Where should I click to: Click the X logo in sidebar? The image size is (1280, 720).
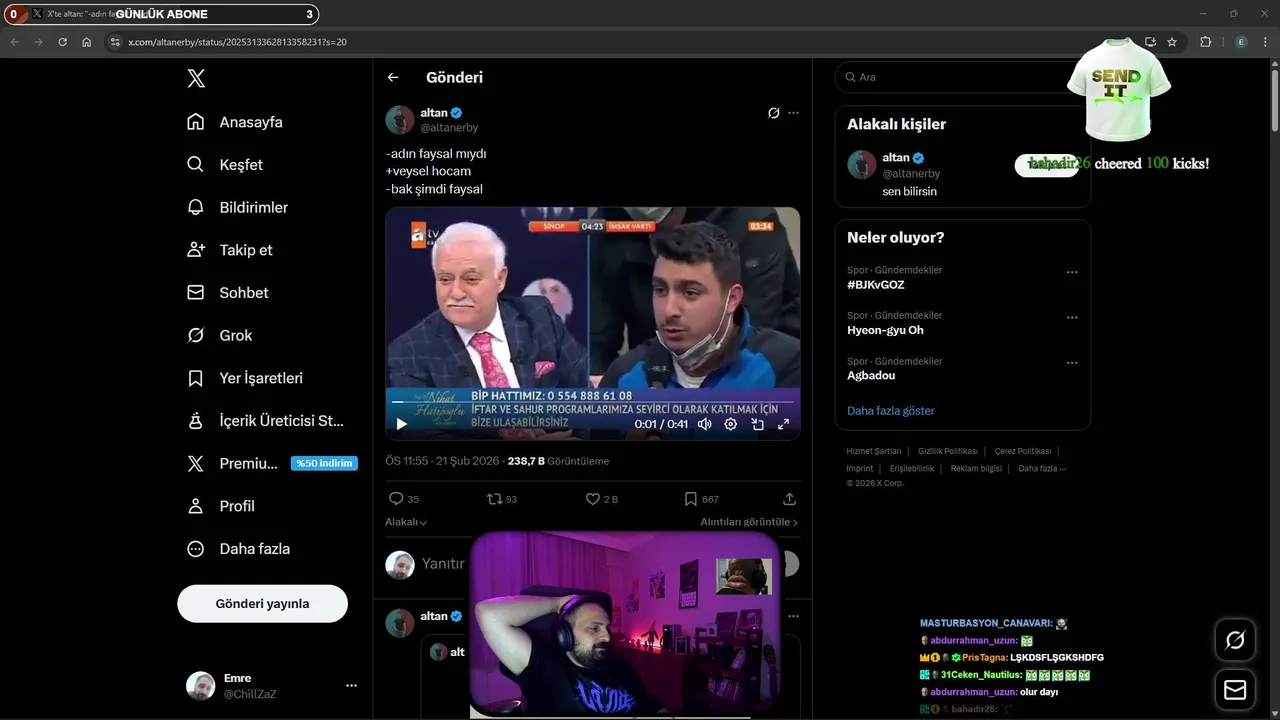[x=196, y=78]
